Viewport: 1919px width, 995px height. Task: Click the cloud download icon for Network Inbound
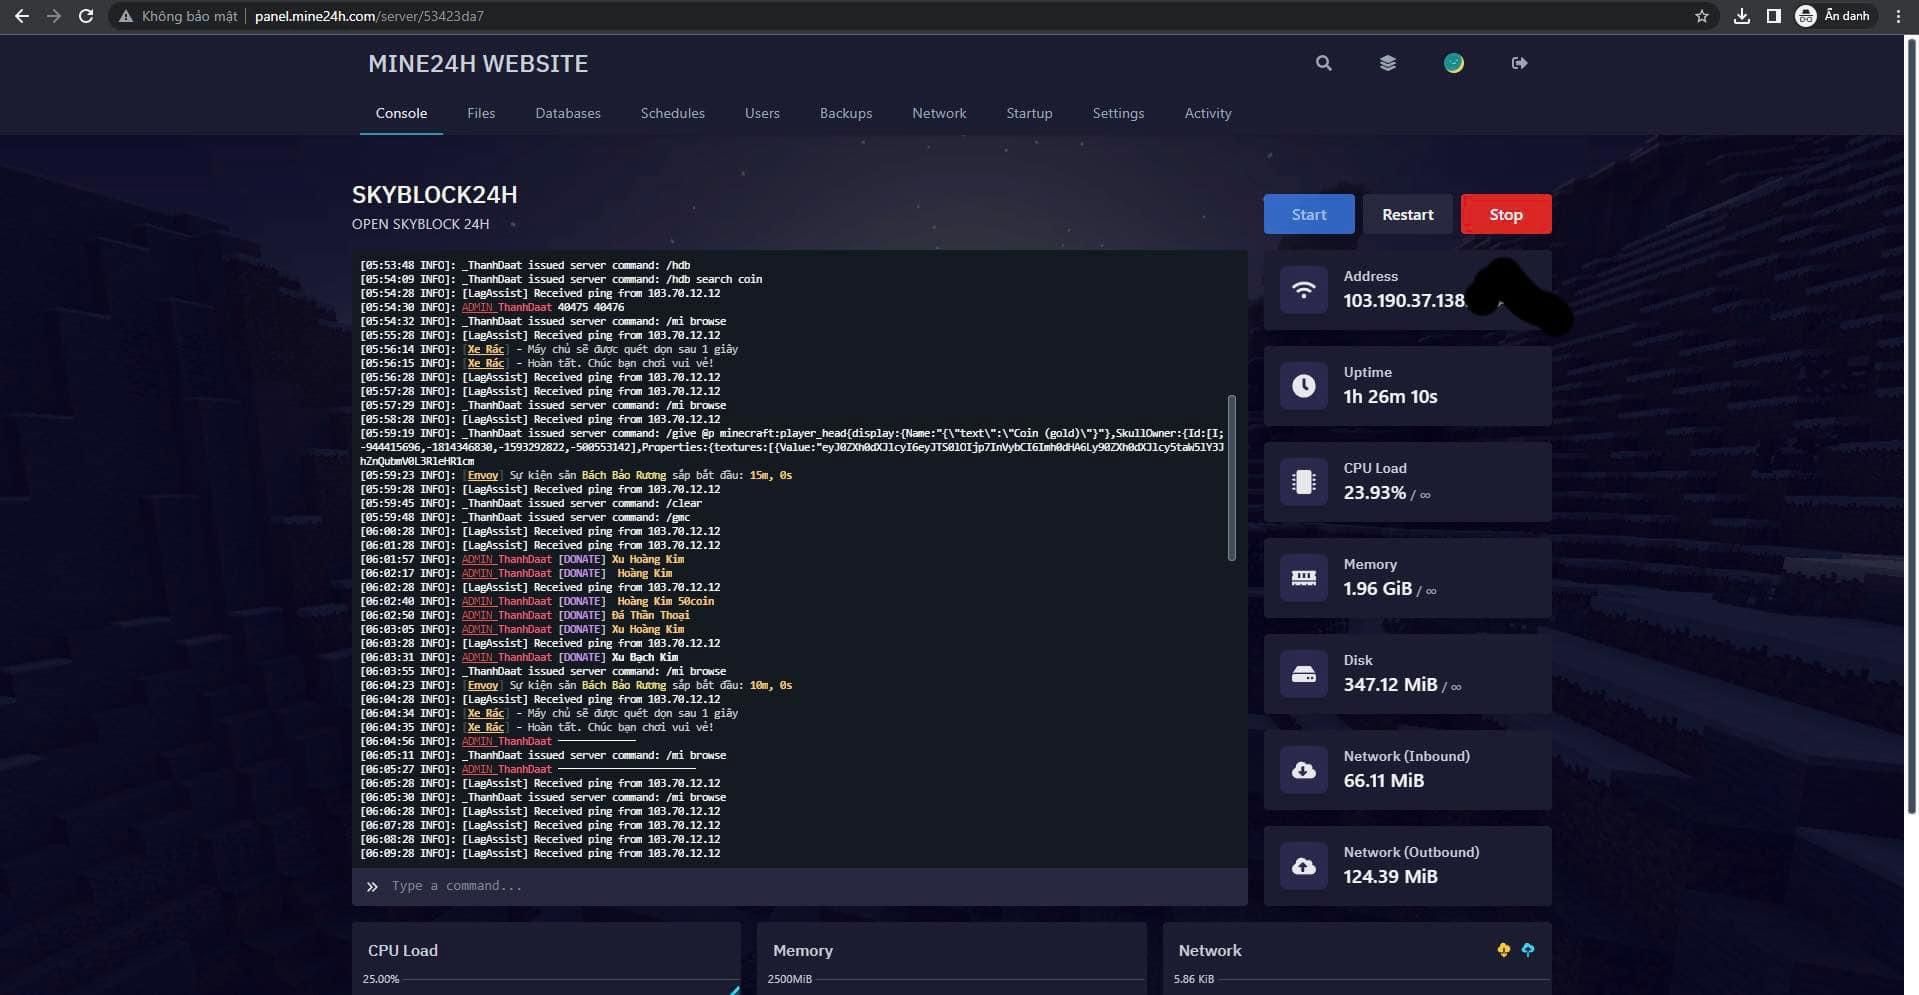[1304, 770]
